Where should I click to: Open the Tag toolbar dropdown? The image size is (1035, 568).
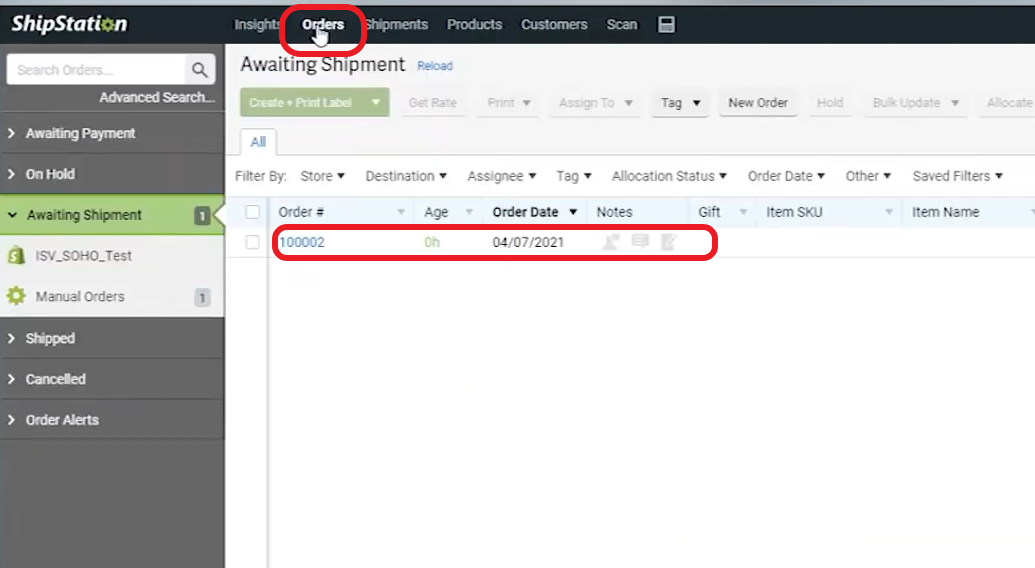680,103
